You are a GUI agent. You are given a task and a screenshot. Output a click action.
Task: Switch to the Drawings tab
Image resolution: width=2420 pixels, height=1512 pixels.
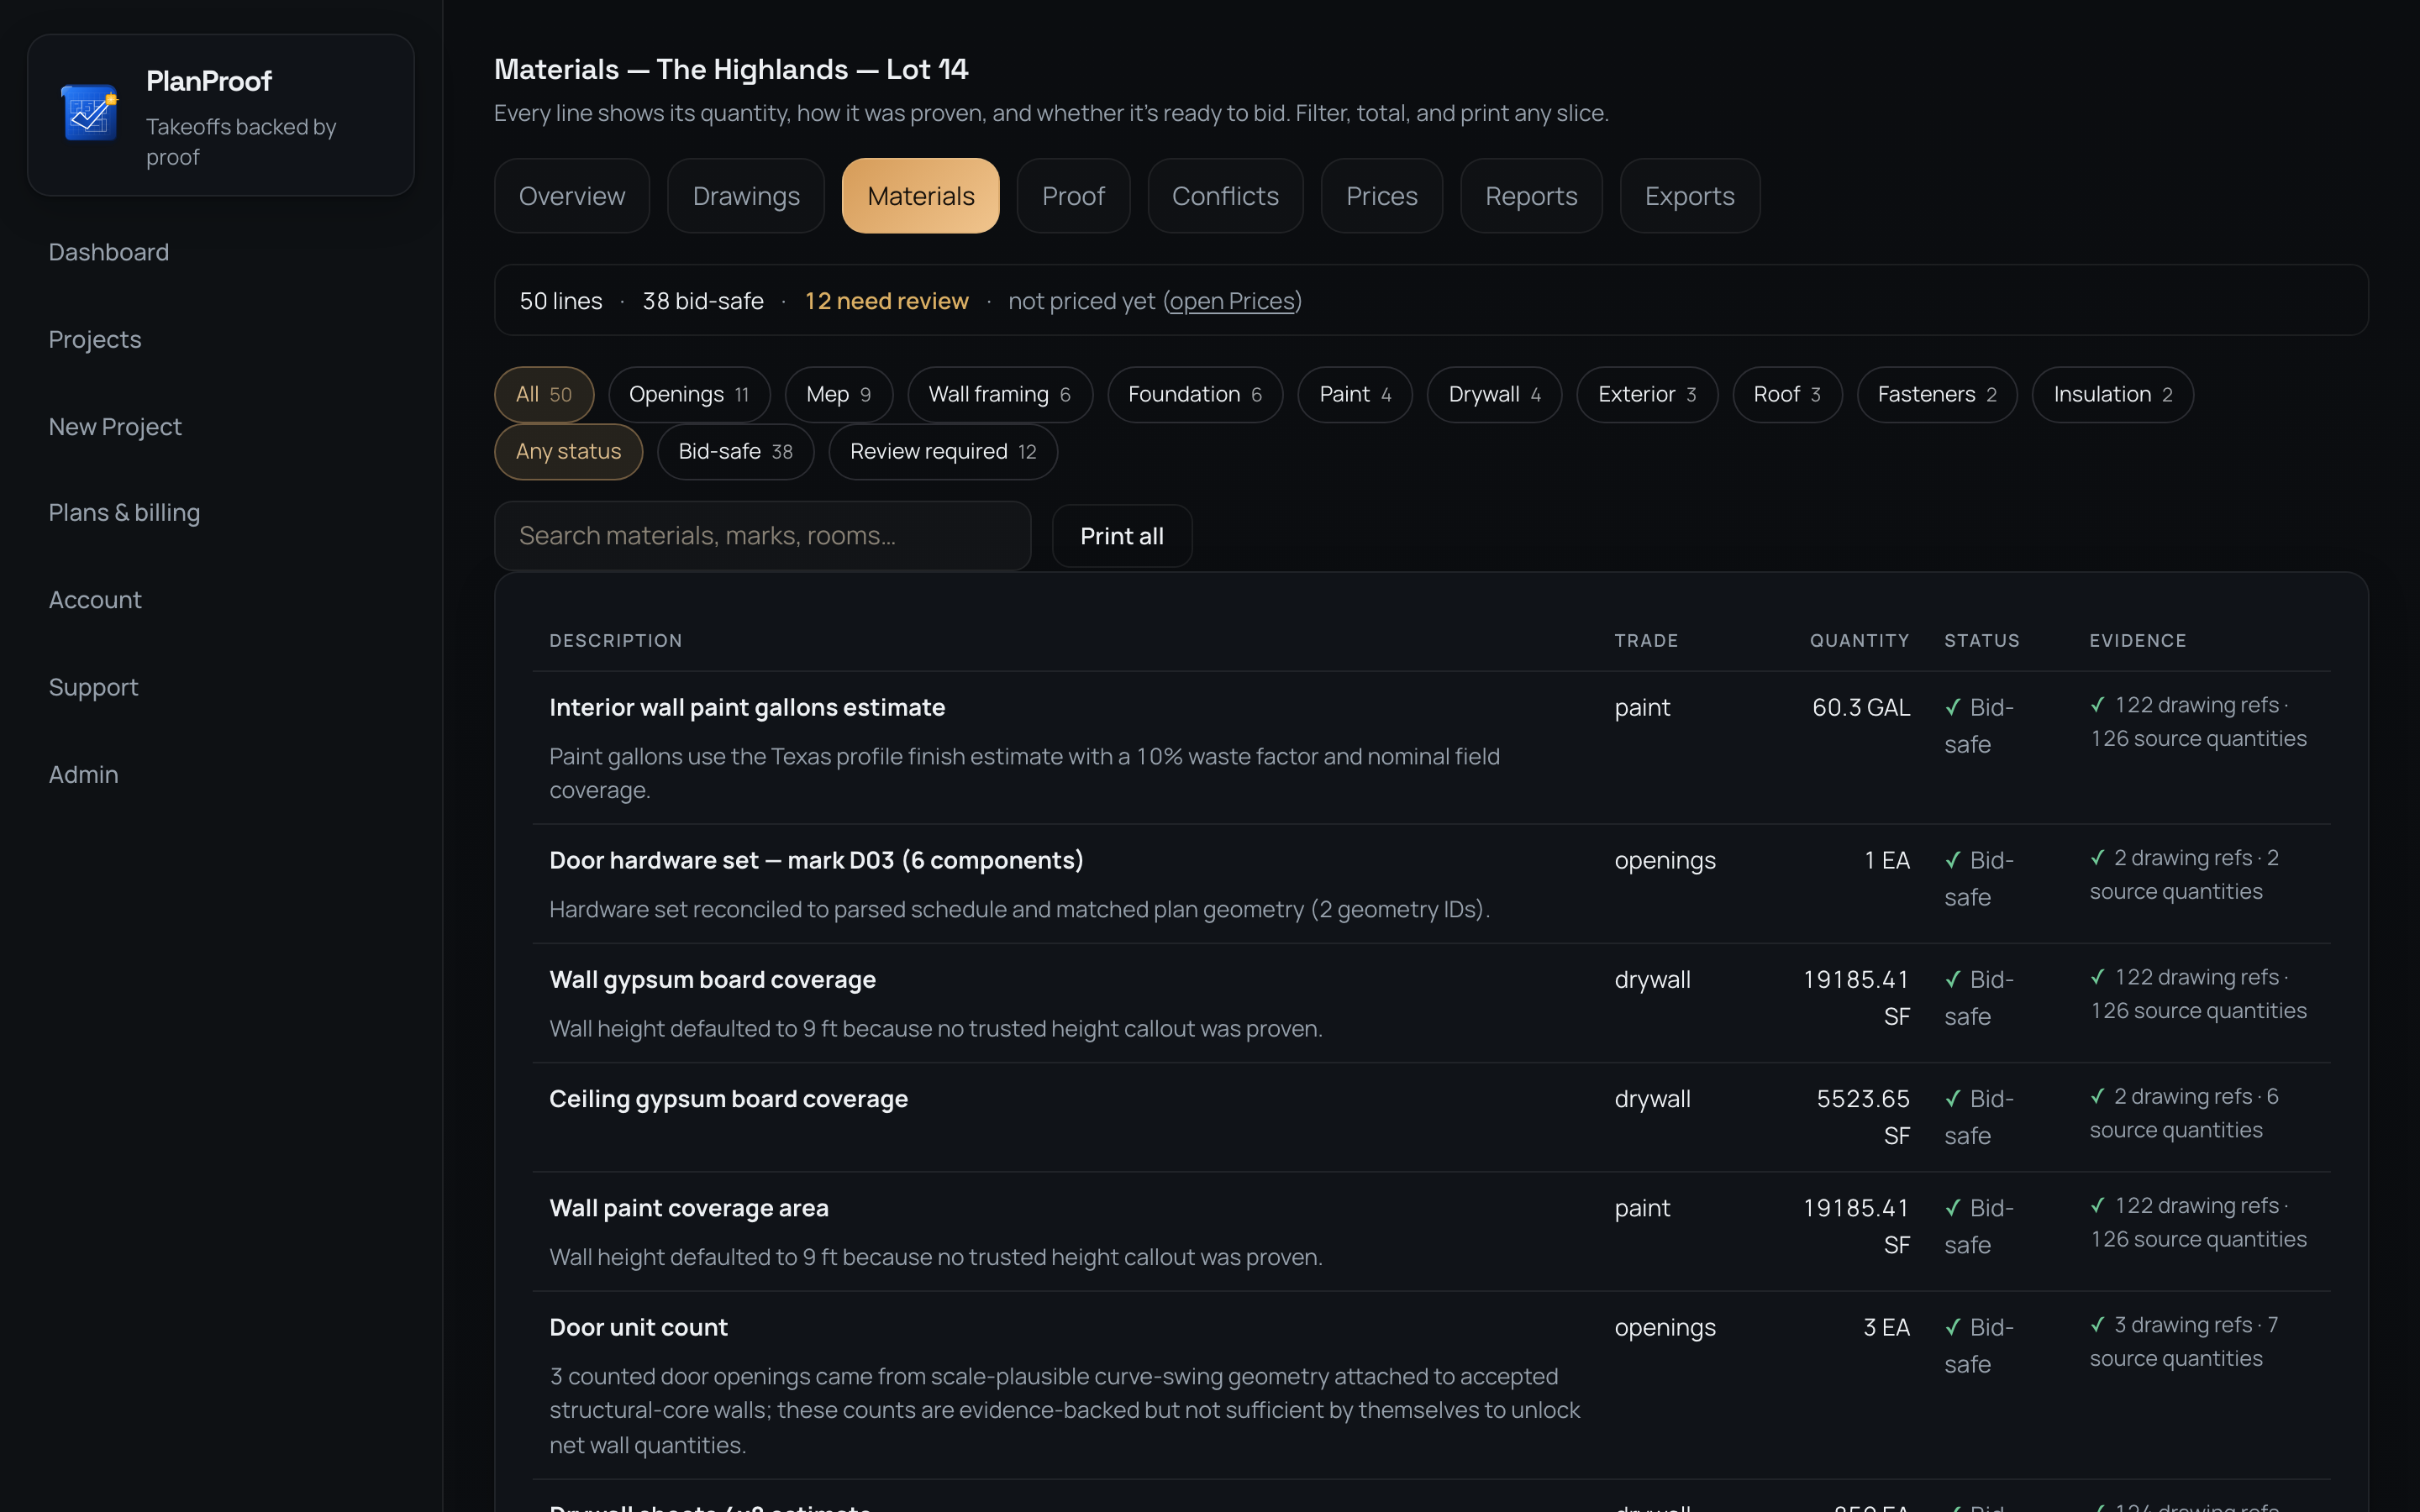746,196
